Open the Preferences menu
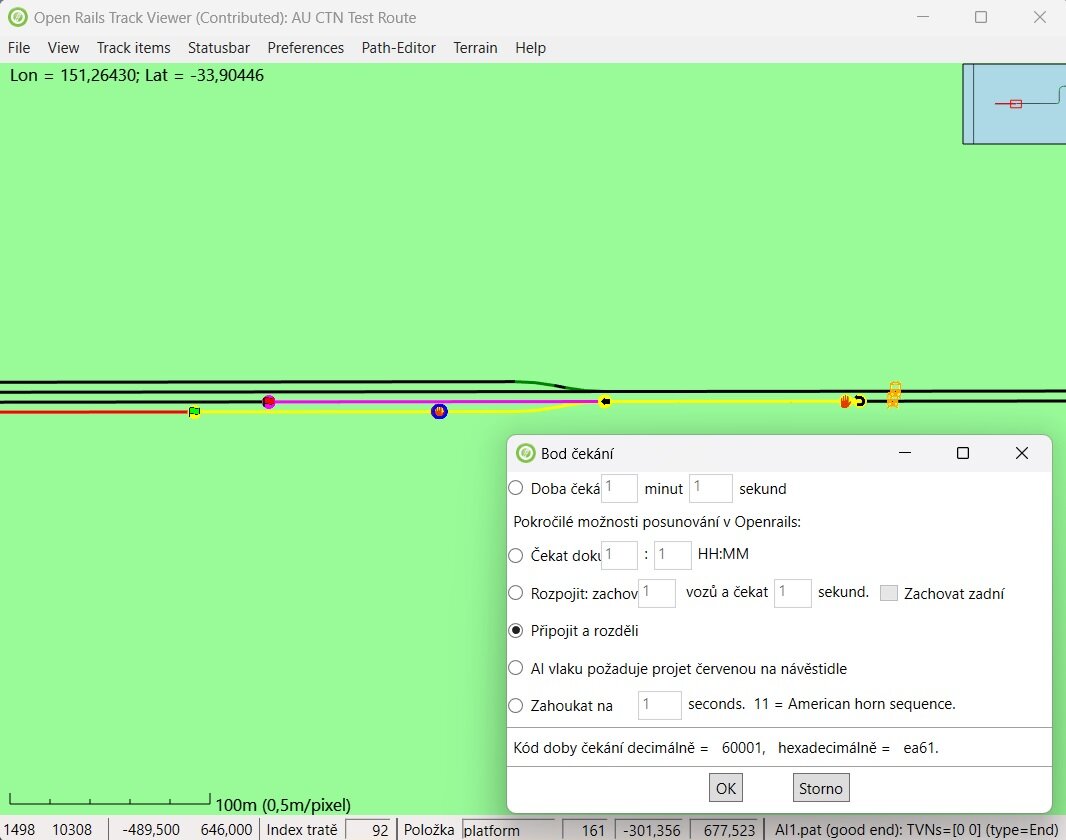Viewport: 1066px width, 840px height. [x=305, y=48]
